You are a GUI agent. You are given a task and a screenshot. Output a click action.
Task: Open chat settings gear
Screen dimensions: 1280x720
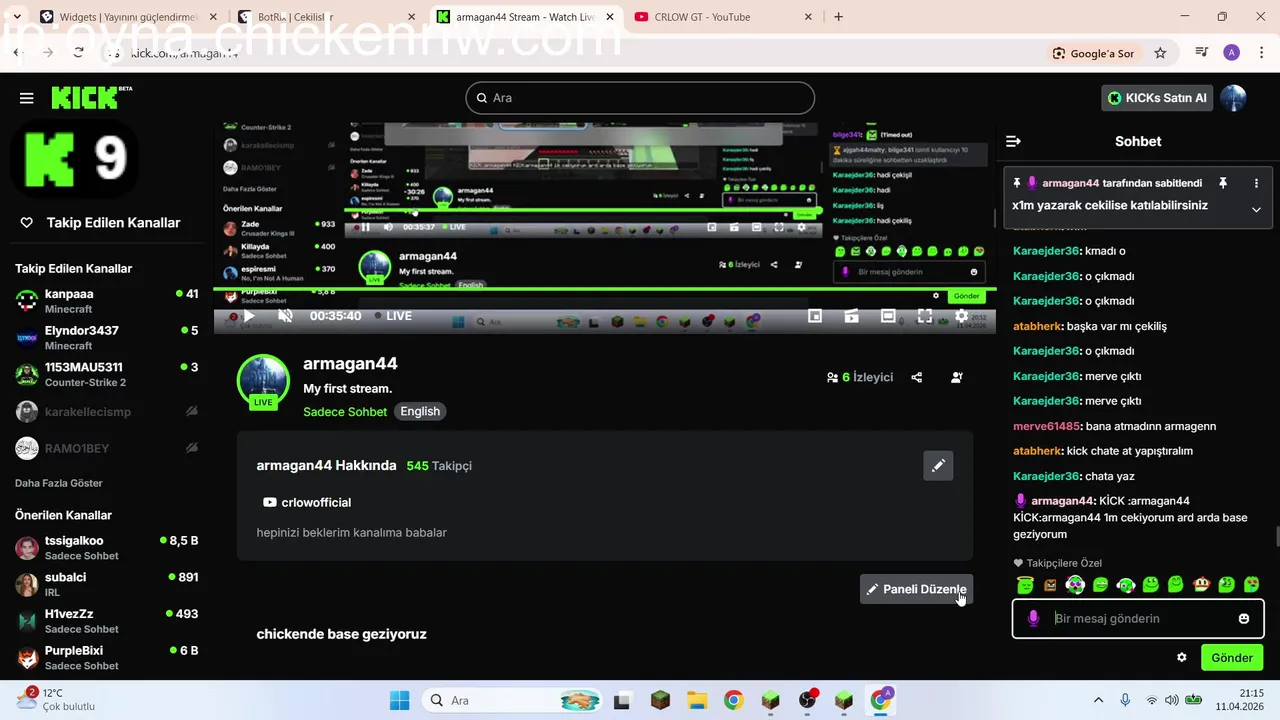point(1181,657)
